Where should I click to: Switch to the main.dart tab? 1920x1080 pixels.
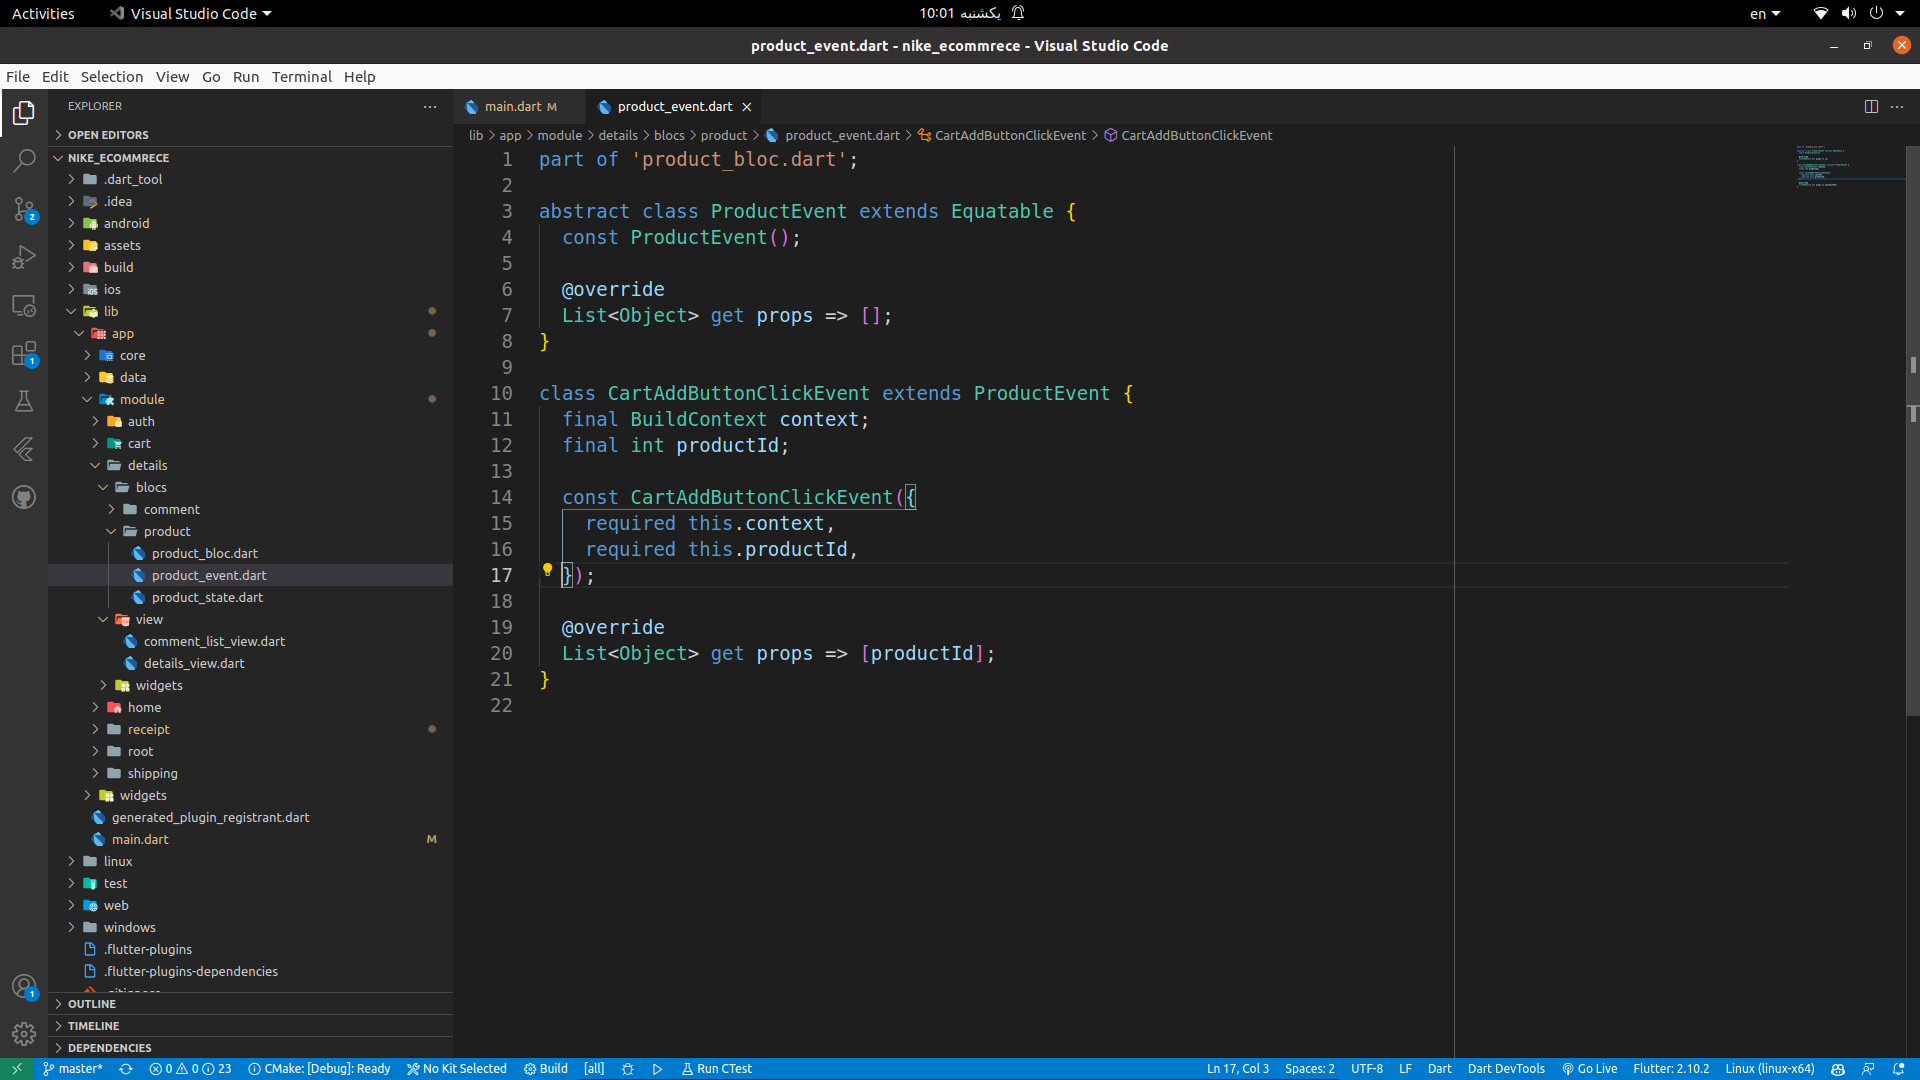click(x=517, y=106)
